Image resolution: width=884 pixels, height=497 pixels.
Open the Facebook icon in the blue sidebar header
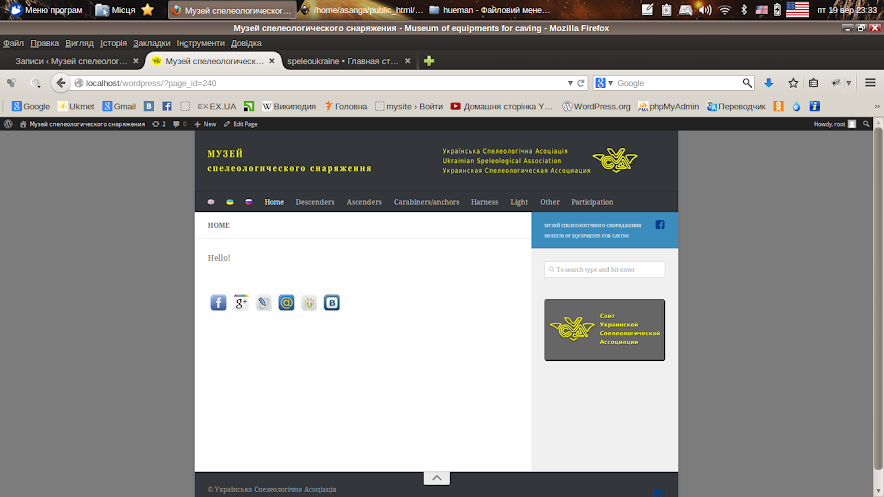(x=660, y=225)
